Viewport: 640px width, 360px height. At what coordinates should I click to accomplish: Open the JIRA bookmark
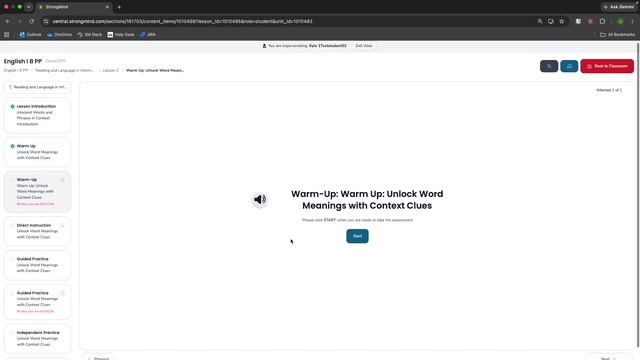(148, 35)
